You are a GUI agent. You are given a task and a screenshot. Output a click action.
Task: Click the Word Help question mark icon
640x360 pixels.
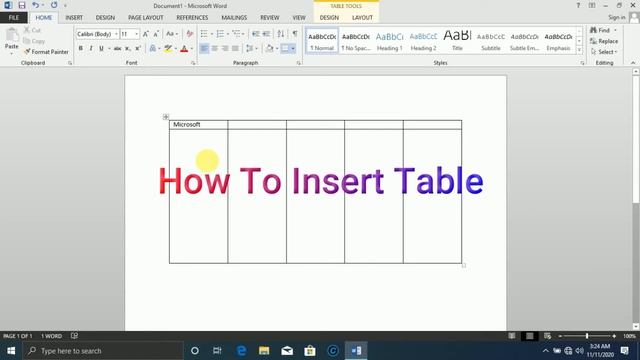pyautogui.click(x=578, y=5)
